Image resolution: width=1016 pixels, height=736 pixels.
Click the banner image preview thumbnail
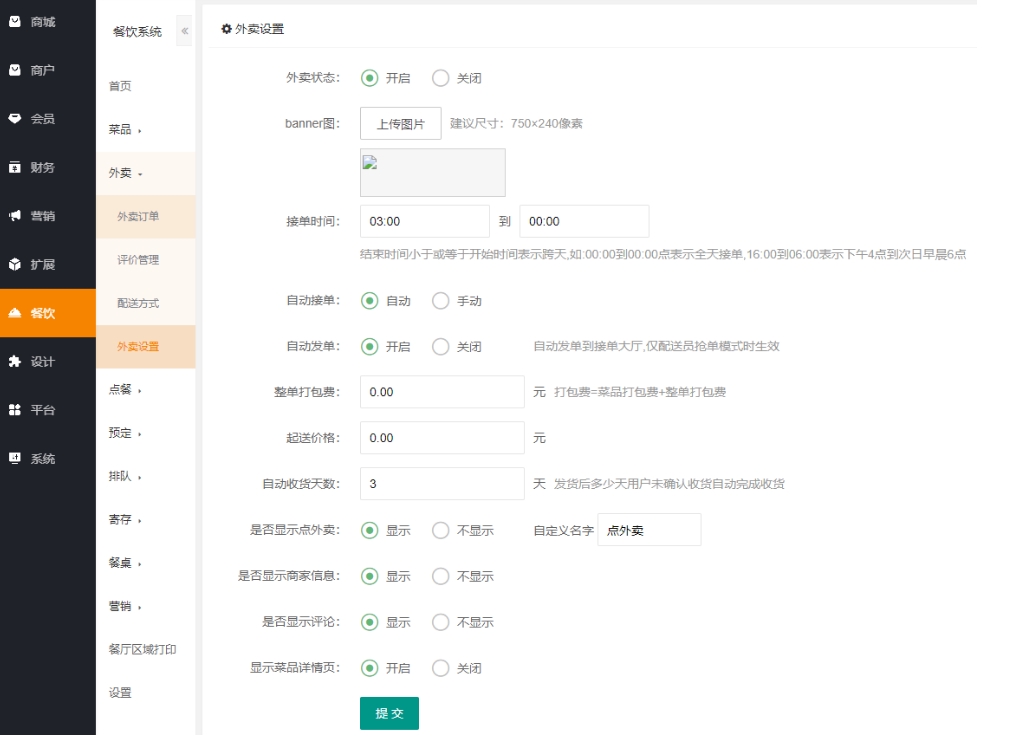point(432,172)
